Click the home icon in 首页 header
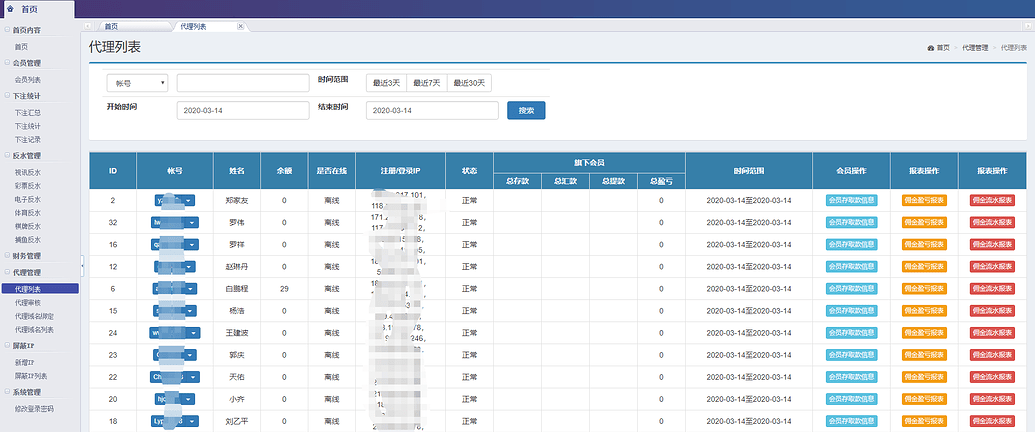 pos(10,8)
